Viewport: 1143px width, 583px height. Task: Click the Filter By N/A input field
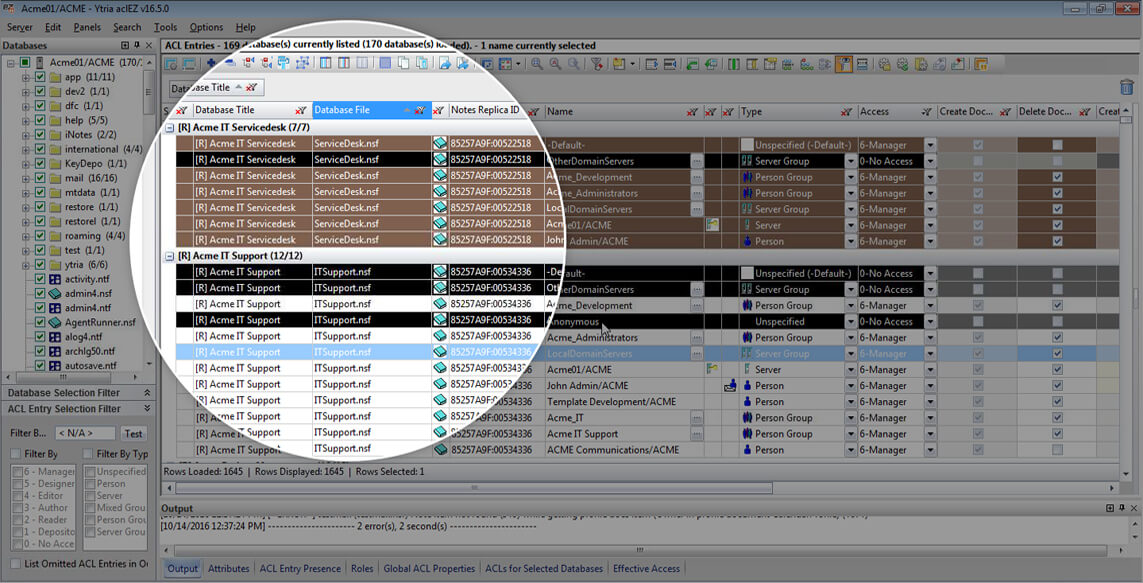(x=85, y=433)
